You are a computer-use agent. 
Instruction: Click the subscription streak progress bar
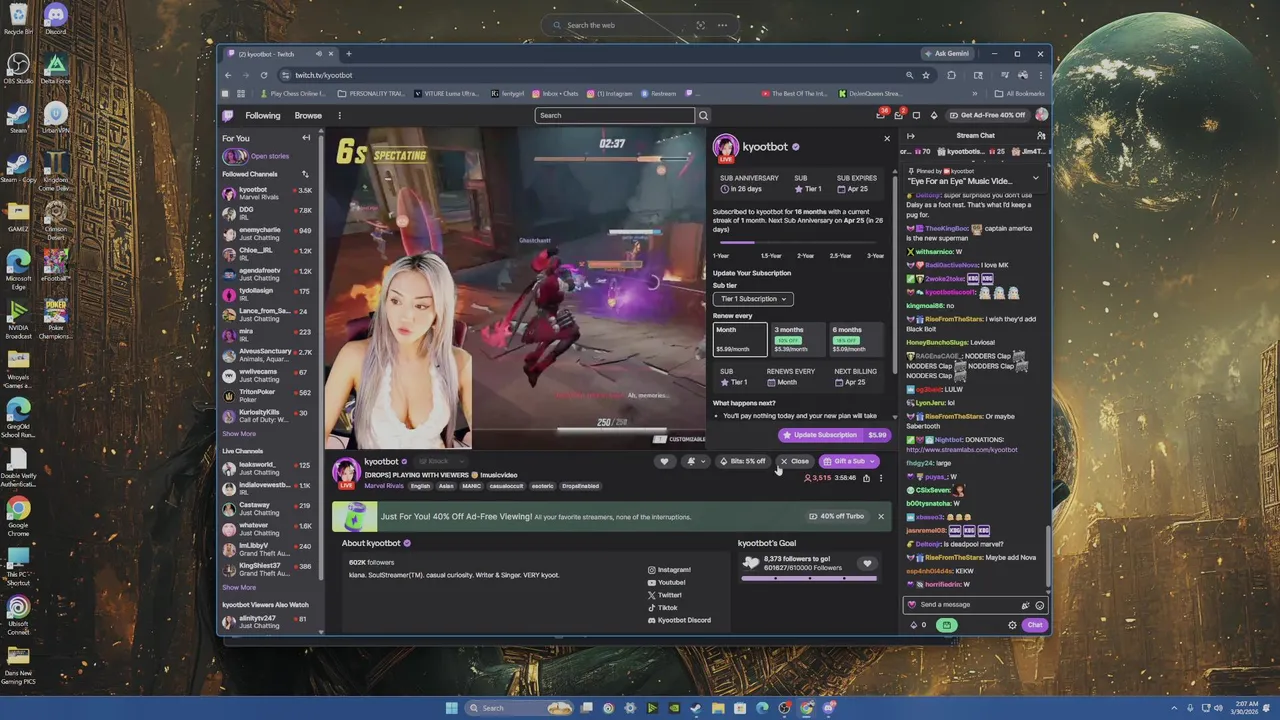(798, 243)
